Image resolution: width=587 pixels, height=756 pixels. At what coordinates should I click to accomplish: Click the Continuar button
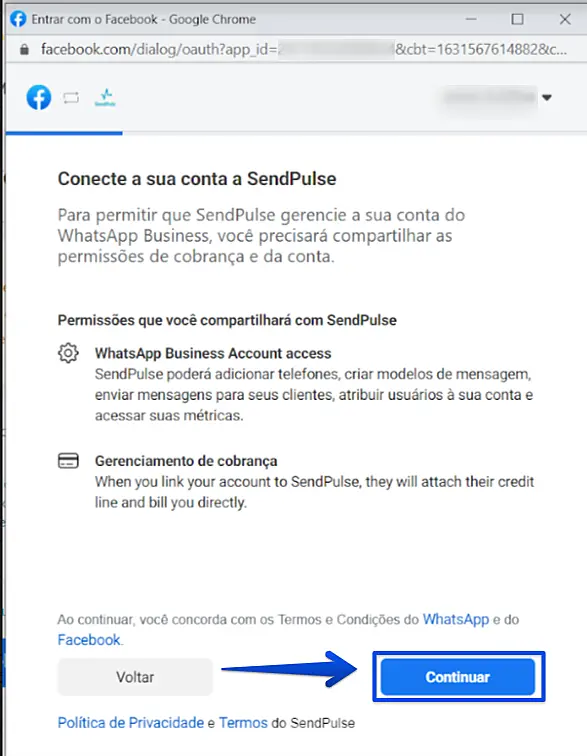(x=458, y=677)
